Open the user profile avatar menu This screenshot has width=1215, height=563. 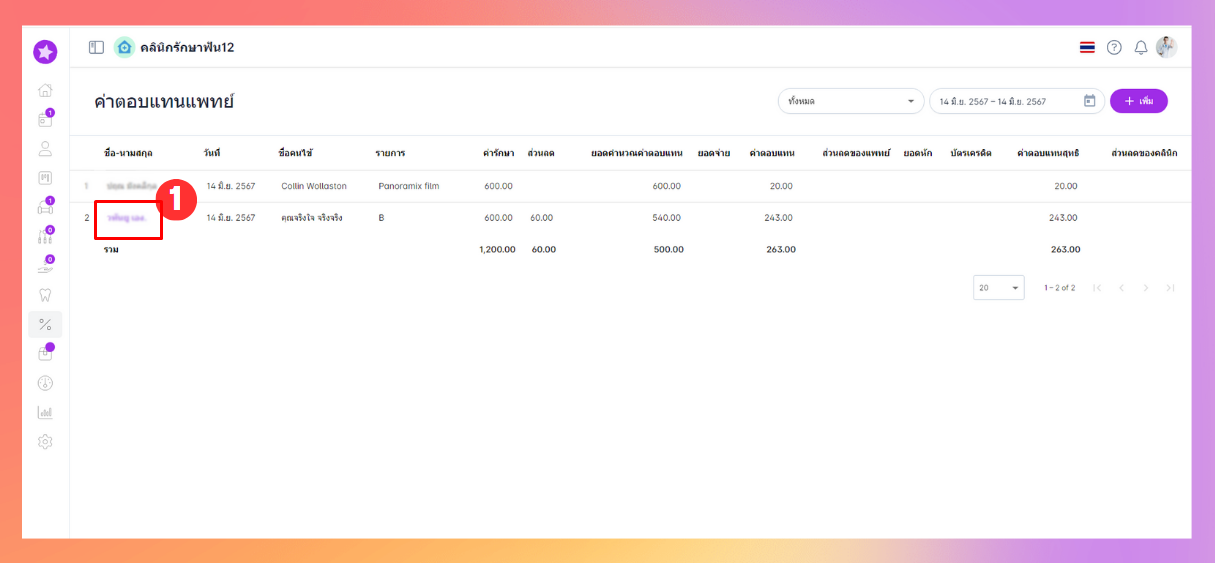[x=1166, y=47]
